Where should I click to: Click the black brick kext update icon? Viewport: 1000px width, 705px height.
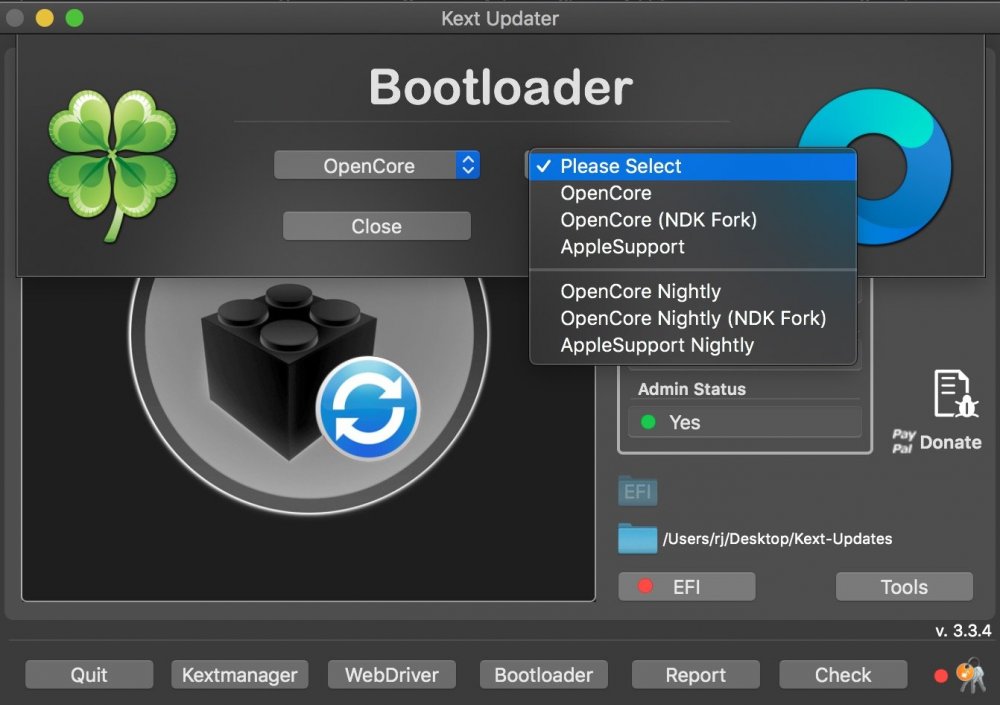click(289, 371)
